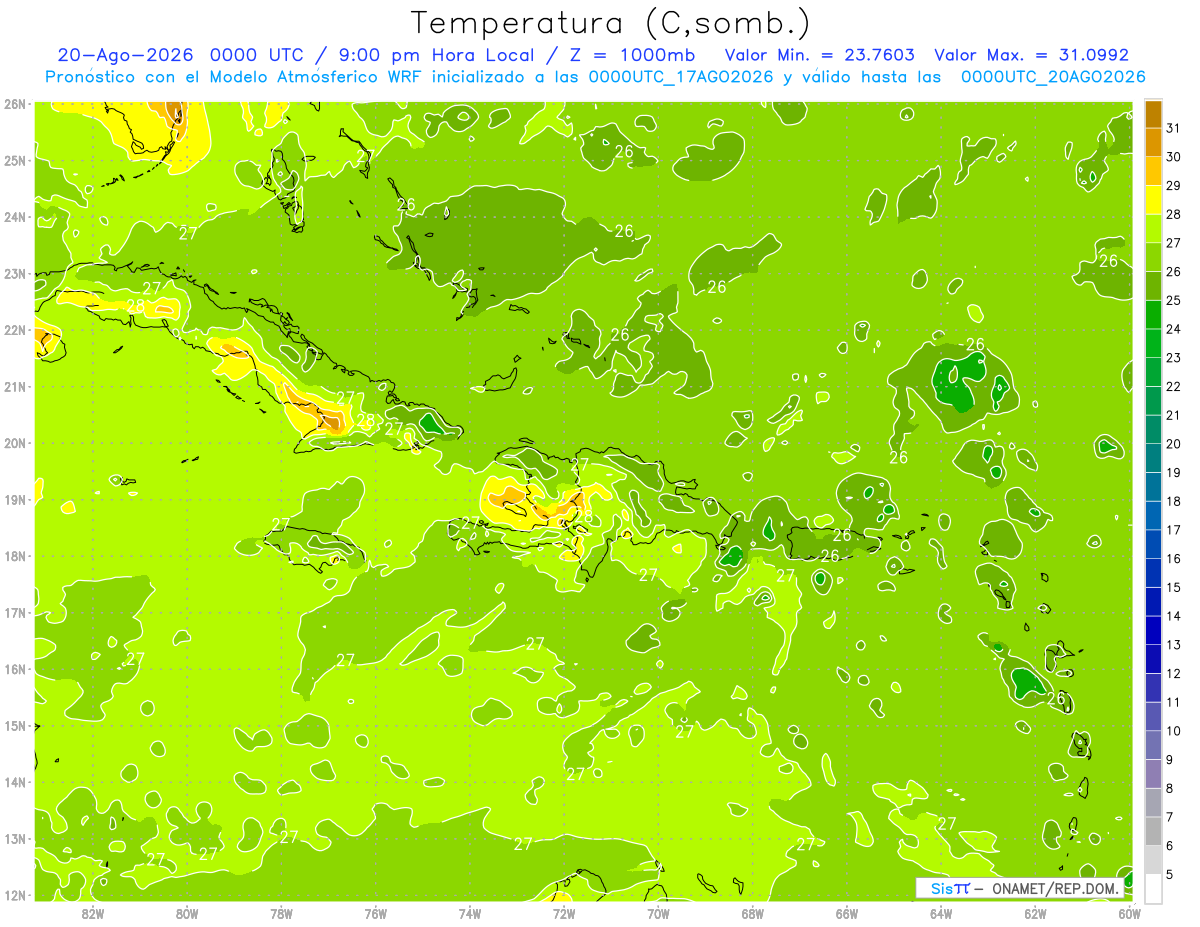Click the '64W' longitude axis label
The height and width of the screenshot is (927, 1200).
(x=941, y=912)
